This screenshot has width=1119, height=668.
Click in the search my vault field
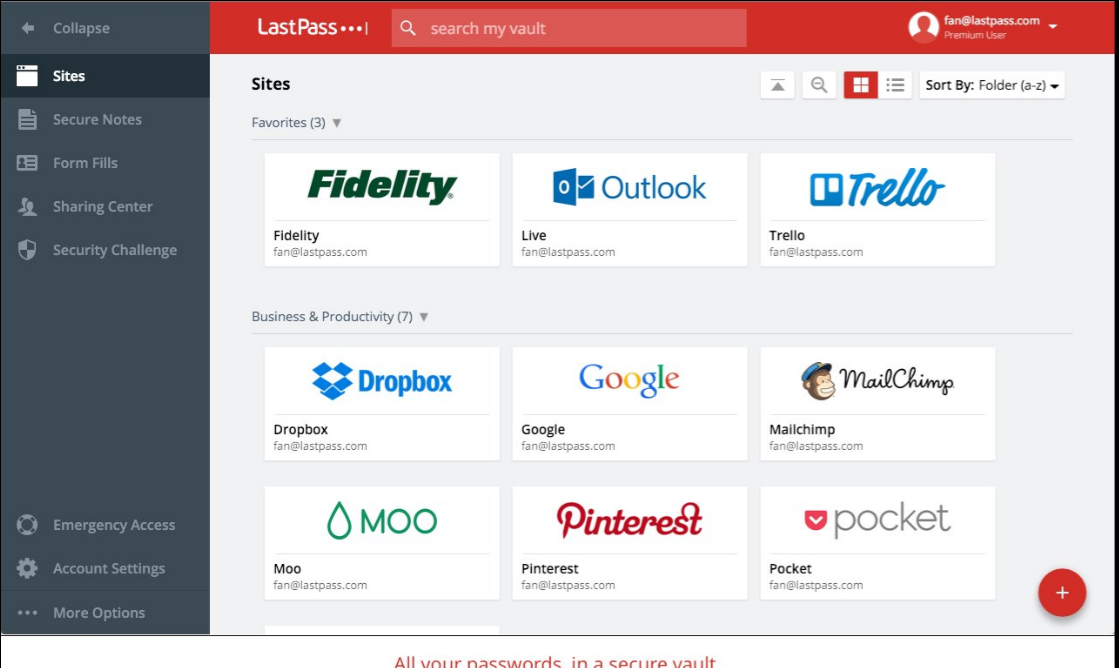[x=569, y=28]
